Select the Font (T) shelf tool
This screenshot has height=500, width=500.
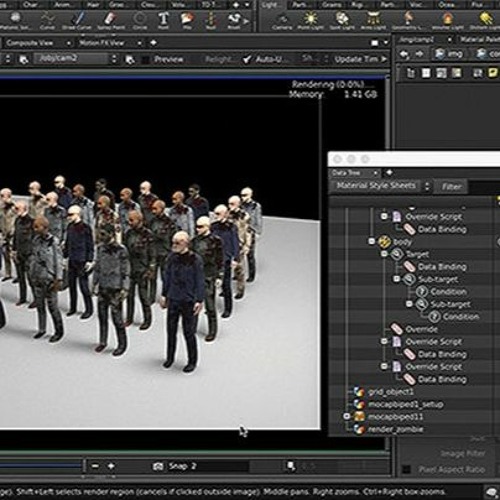click(x=163, y=21)
